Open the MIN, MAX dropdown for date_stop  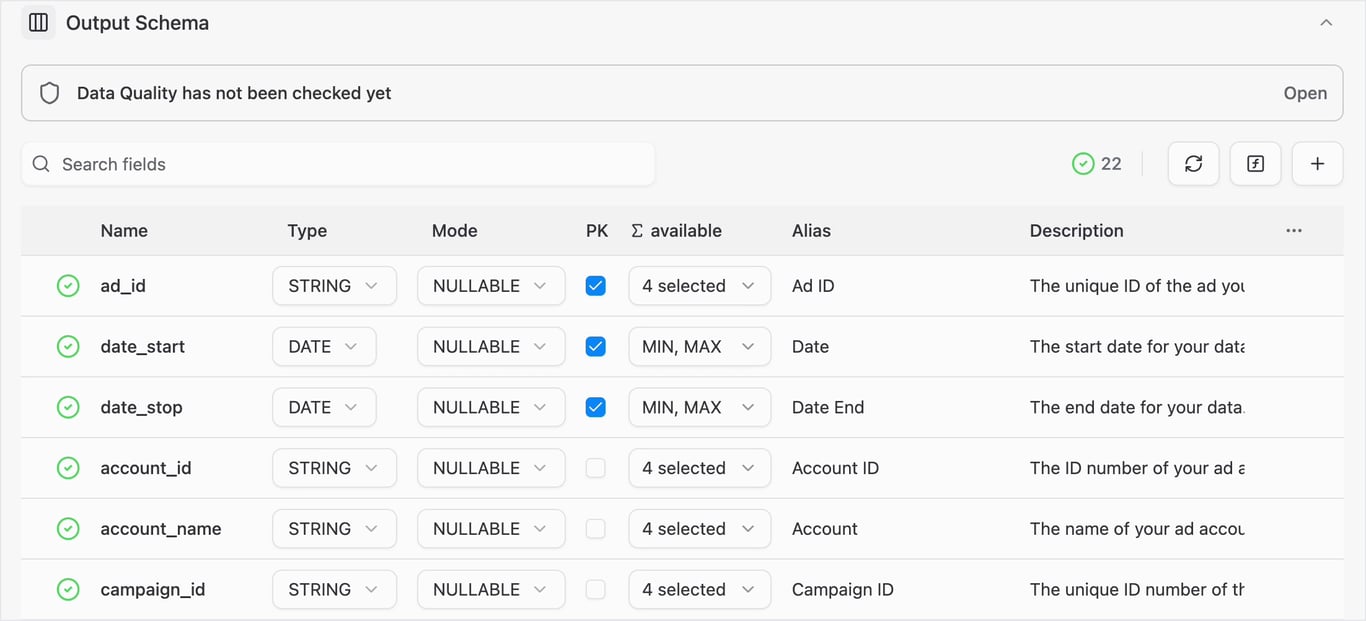699,407
